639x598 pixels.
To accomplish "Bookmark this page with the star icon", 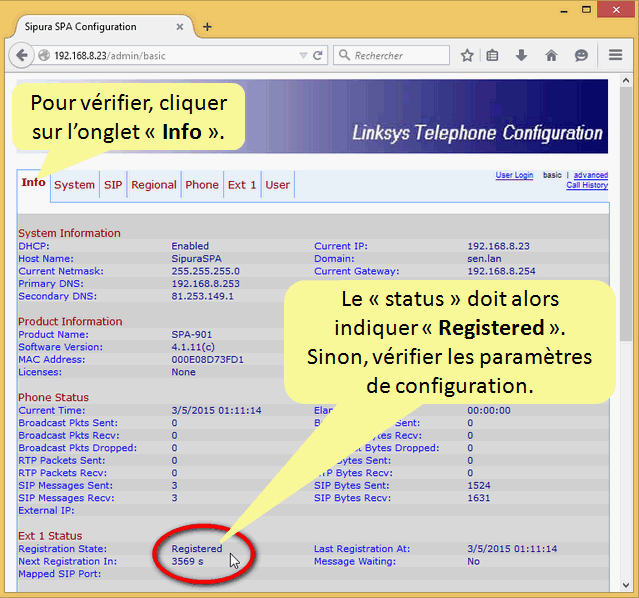I will click(467, 55).
